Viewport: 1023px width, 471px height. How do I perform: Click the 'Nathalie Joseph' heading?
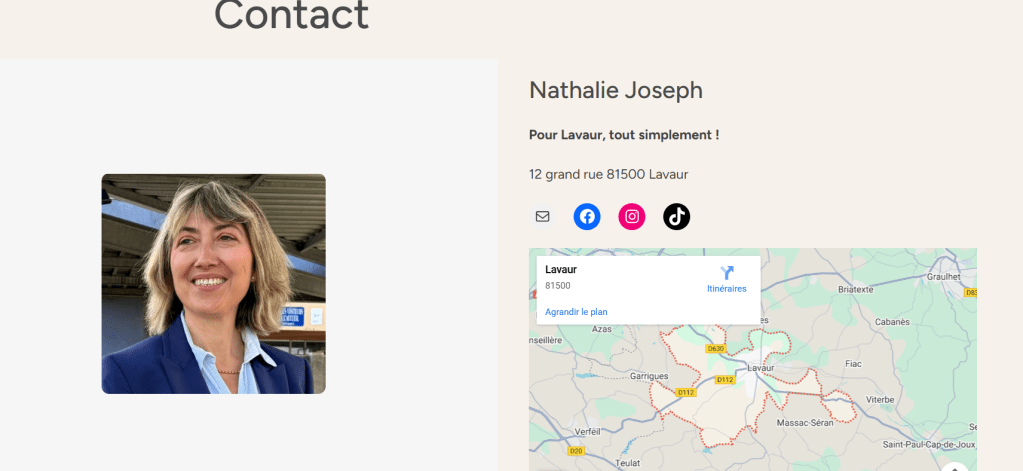pyautogui.click(x=615, y=90)
